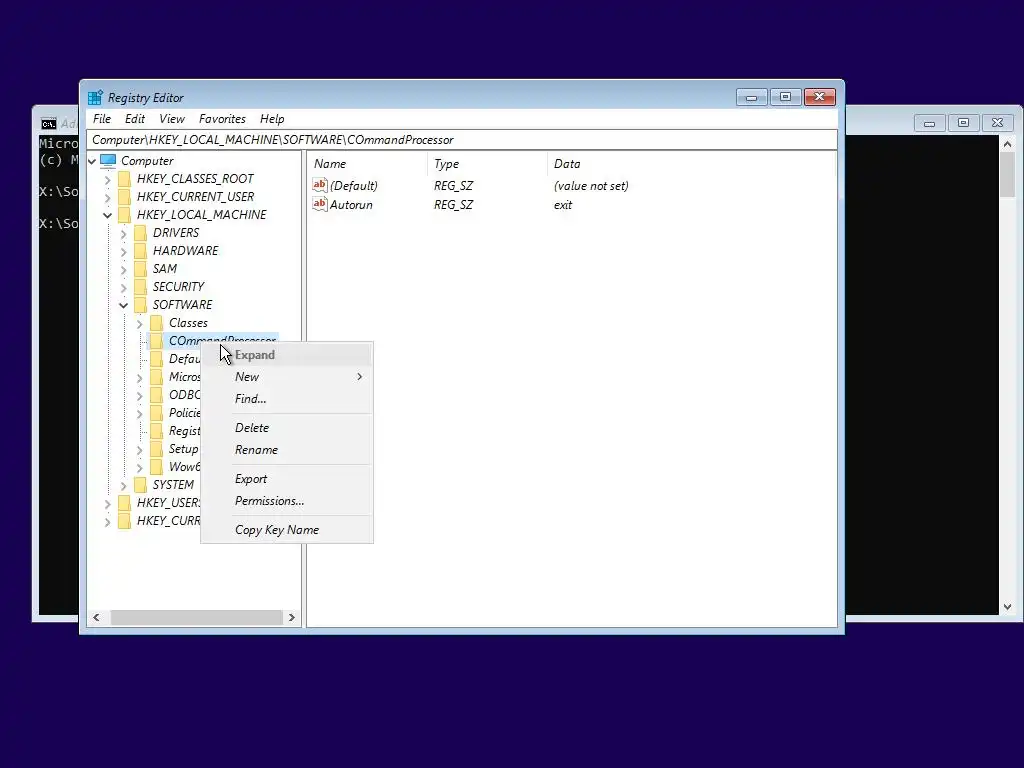
Task: Open the File menu
Action: point(102,119)
